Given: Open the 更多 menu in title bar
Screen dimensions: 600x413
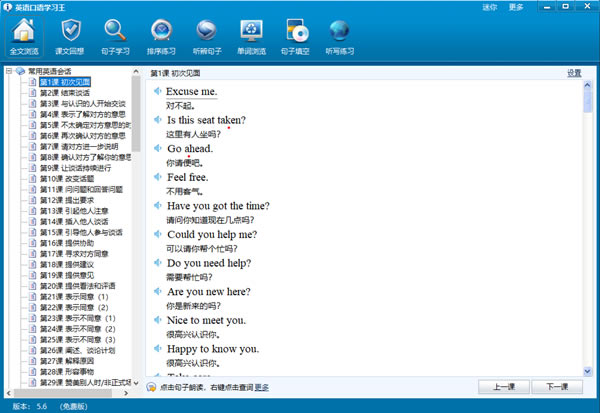Looking at the screenshot, I should point(516,6).
